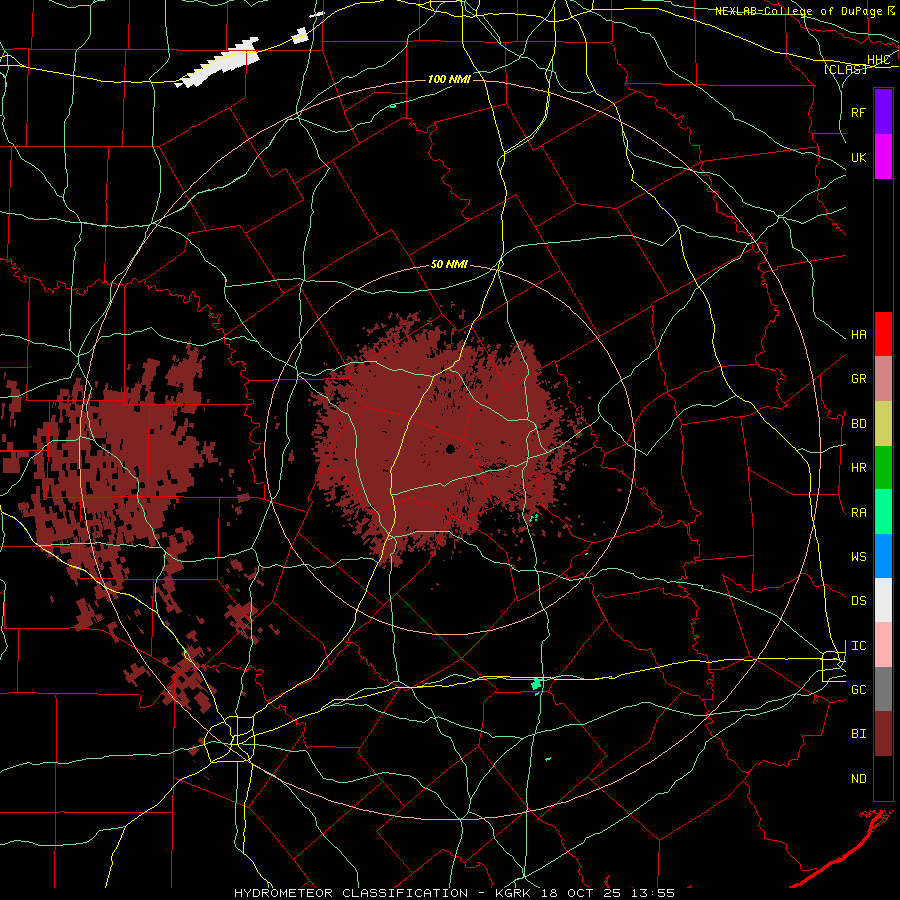The image size is (900, 900).
Task: Click the RA legend label
Action: click(858, 513)
